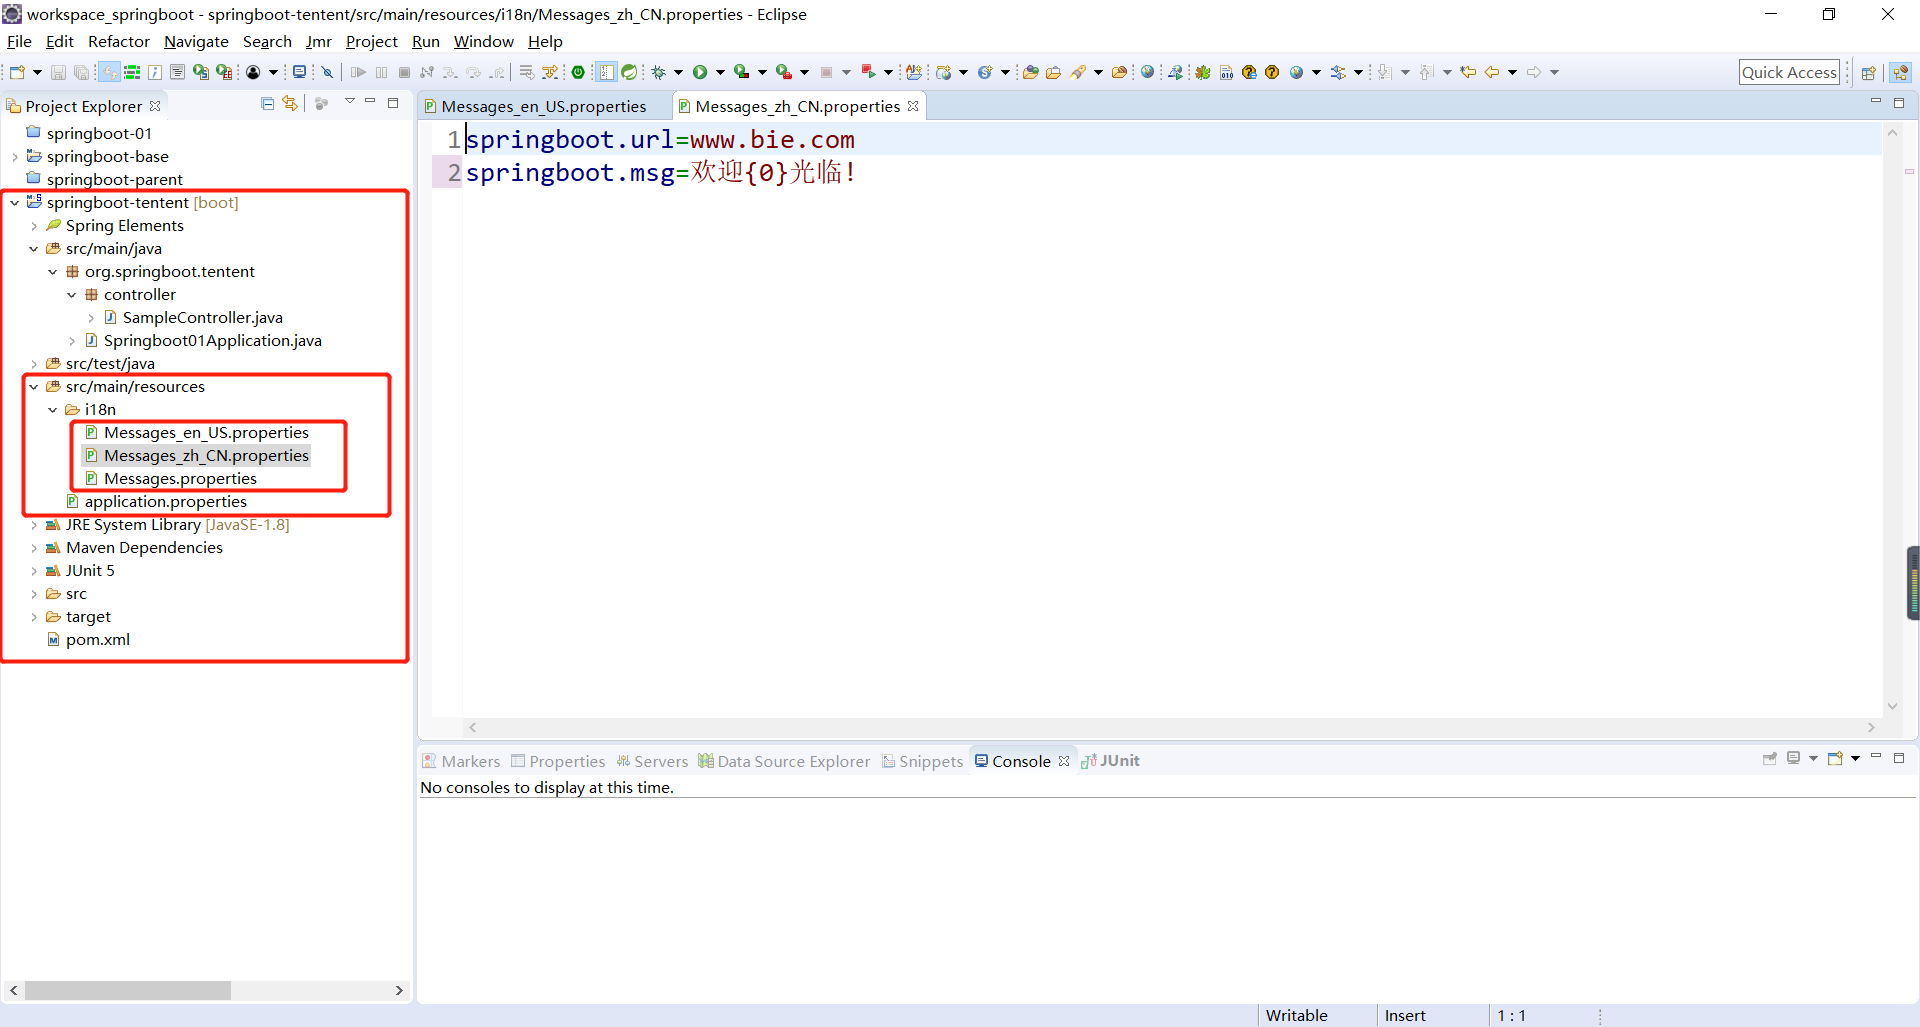Click the Skip All Breakpoints icon
The image size is (1920, 1027).
click(x=327, y=72)
